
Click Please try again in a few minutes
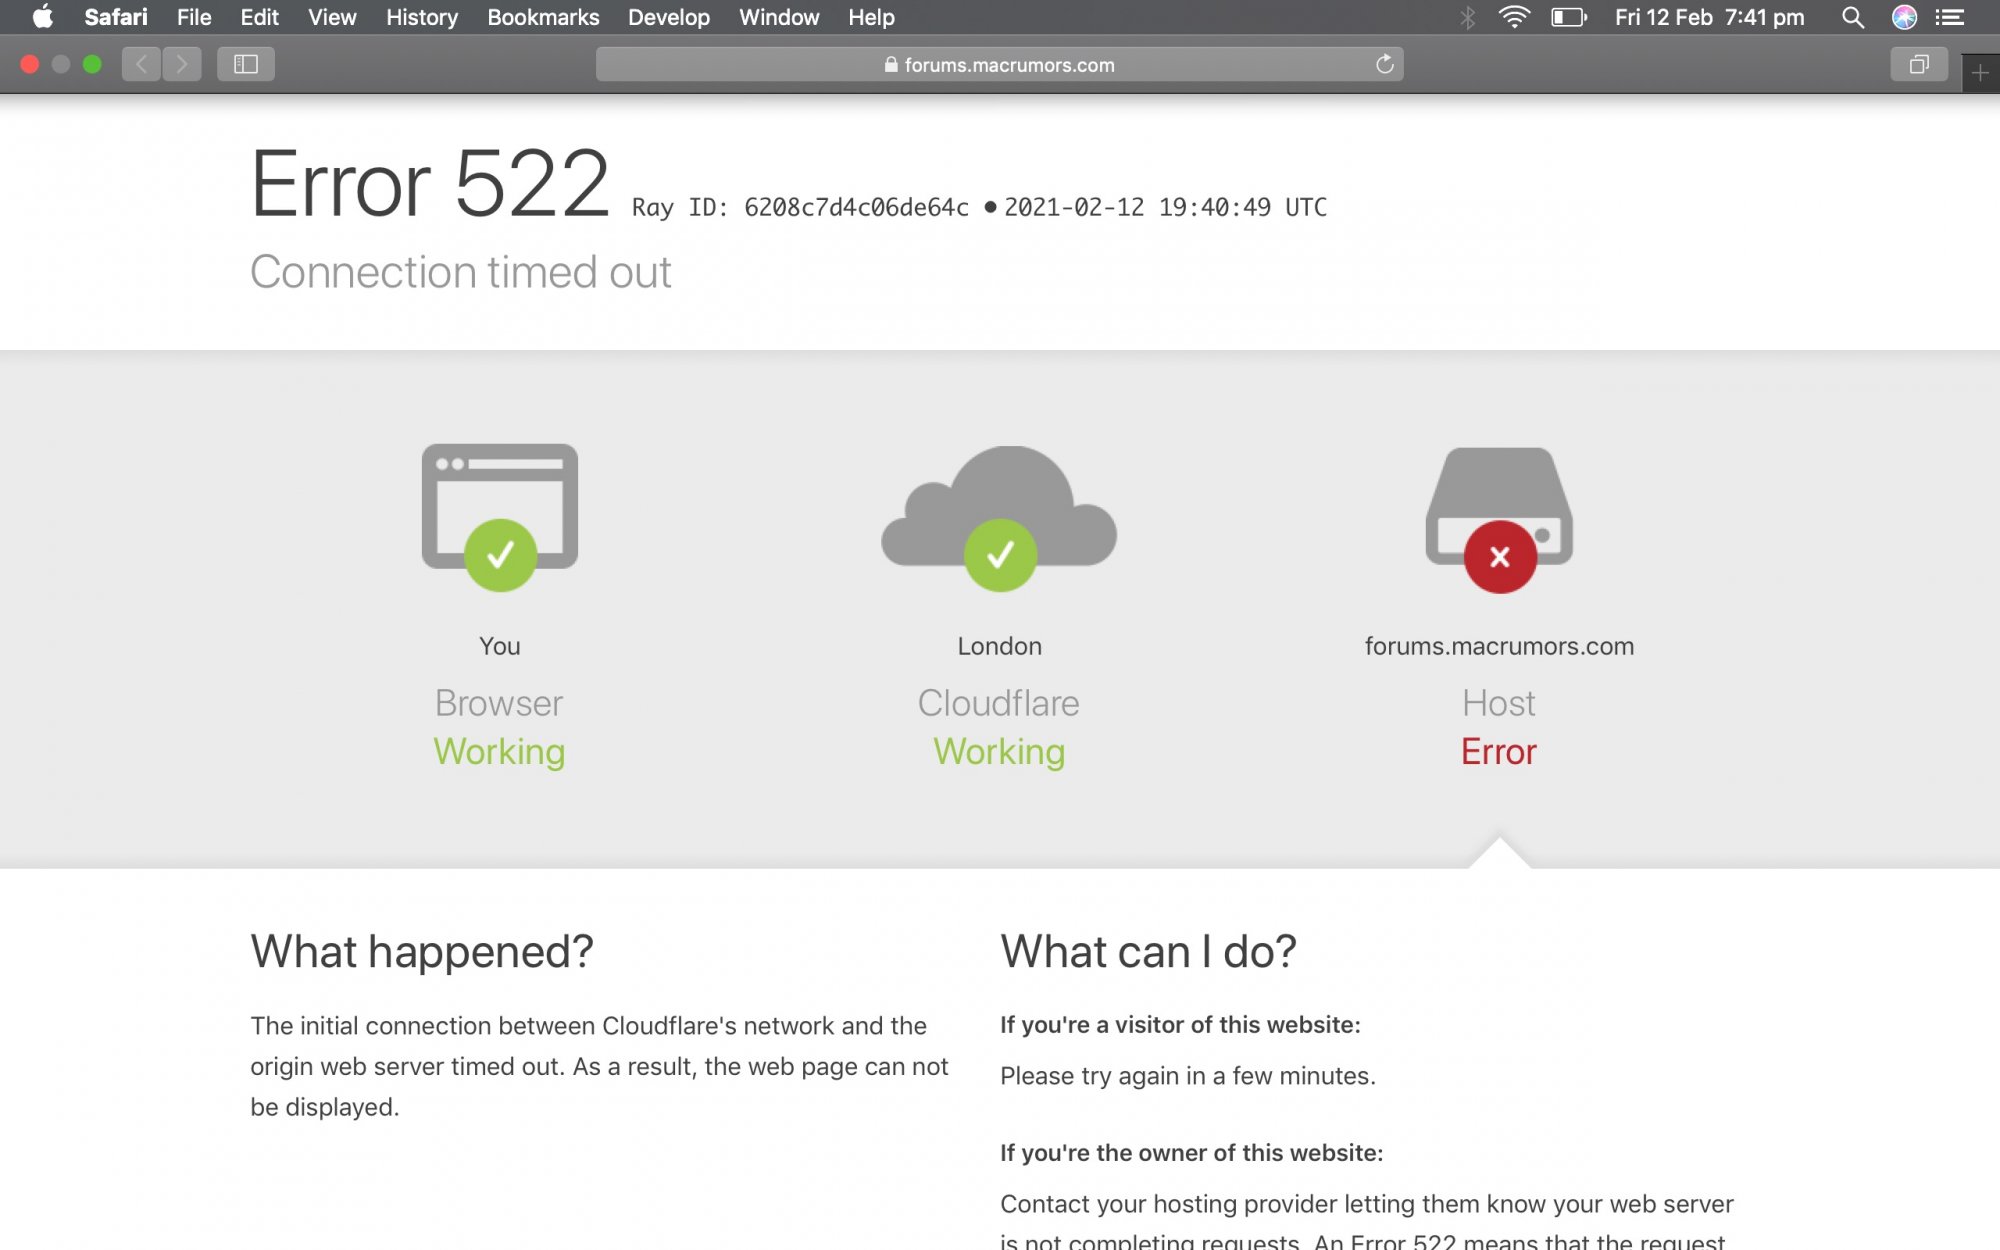[x=1188, y=1076]
